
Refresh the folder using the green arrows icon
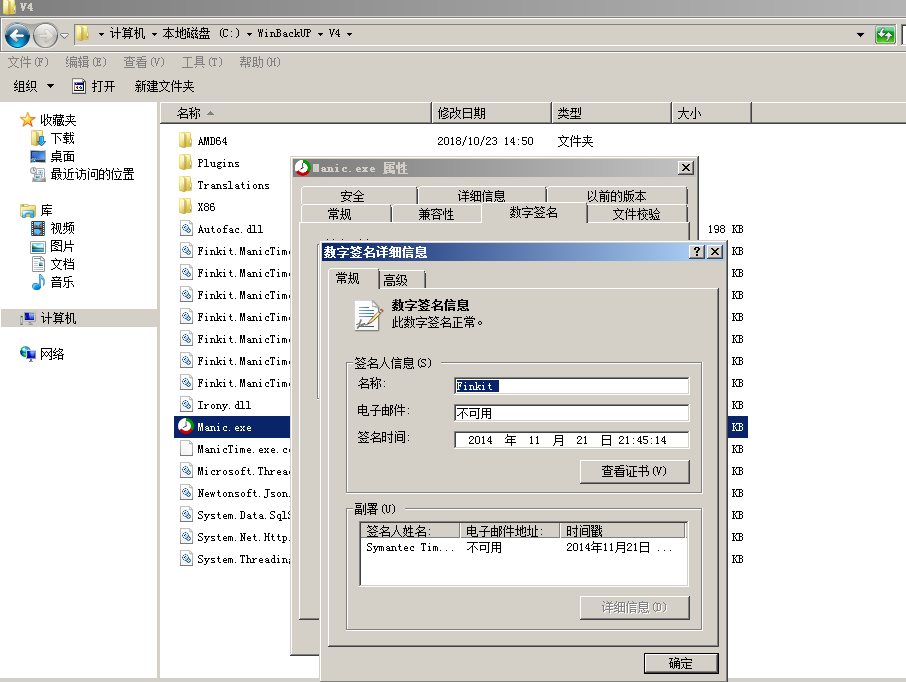click(x=885, y=35)
